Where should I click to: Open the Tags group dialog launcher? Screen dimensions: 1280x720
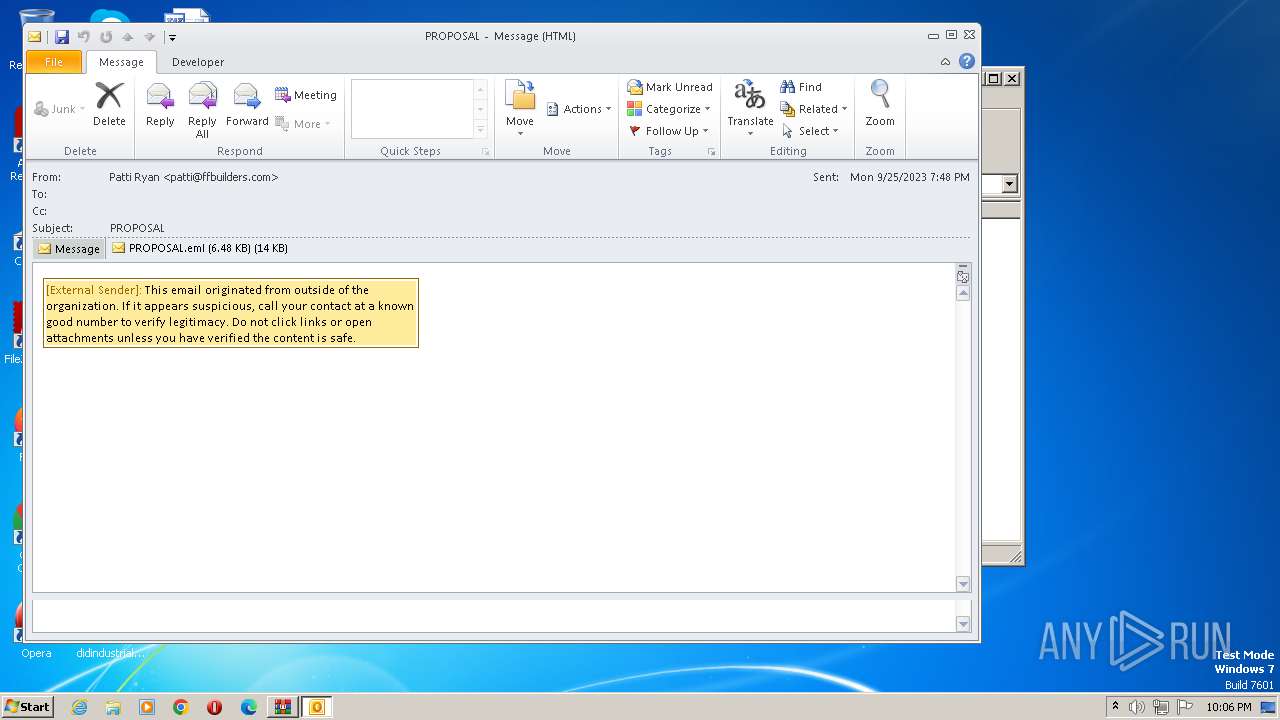[712, 152]
